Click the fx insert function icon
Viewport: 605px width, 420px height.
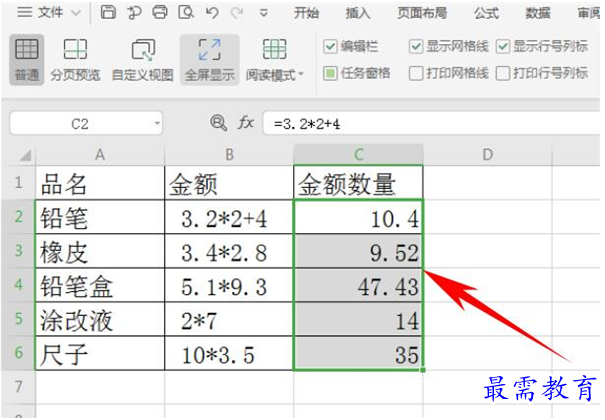(x=245, y=123)
